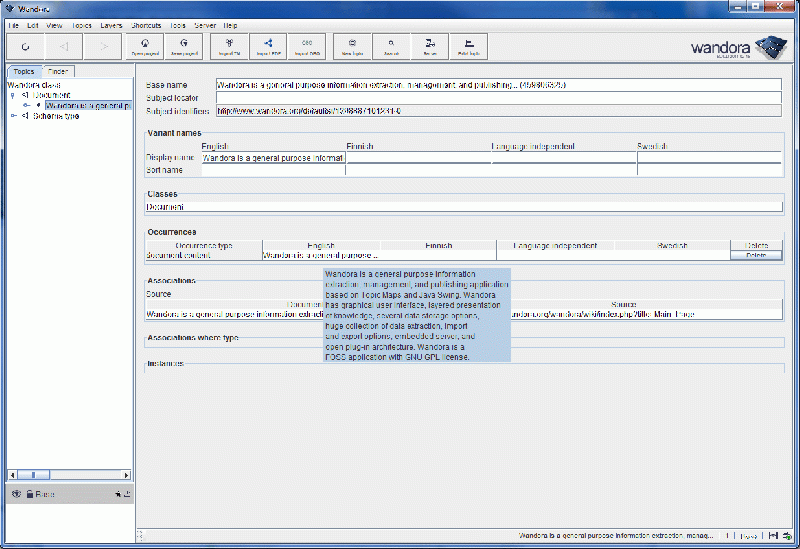800x549 pixels.
Task: Click the New topic toolbar button
Action: (x=351, y=46)
